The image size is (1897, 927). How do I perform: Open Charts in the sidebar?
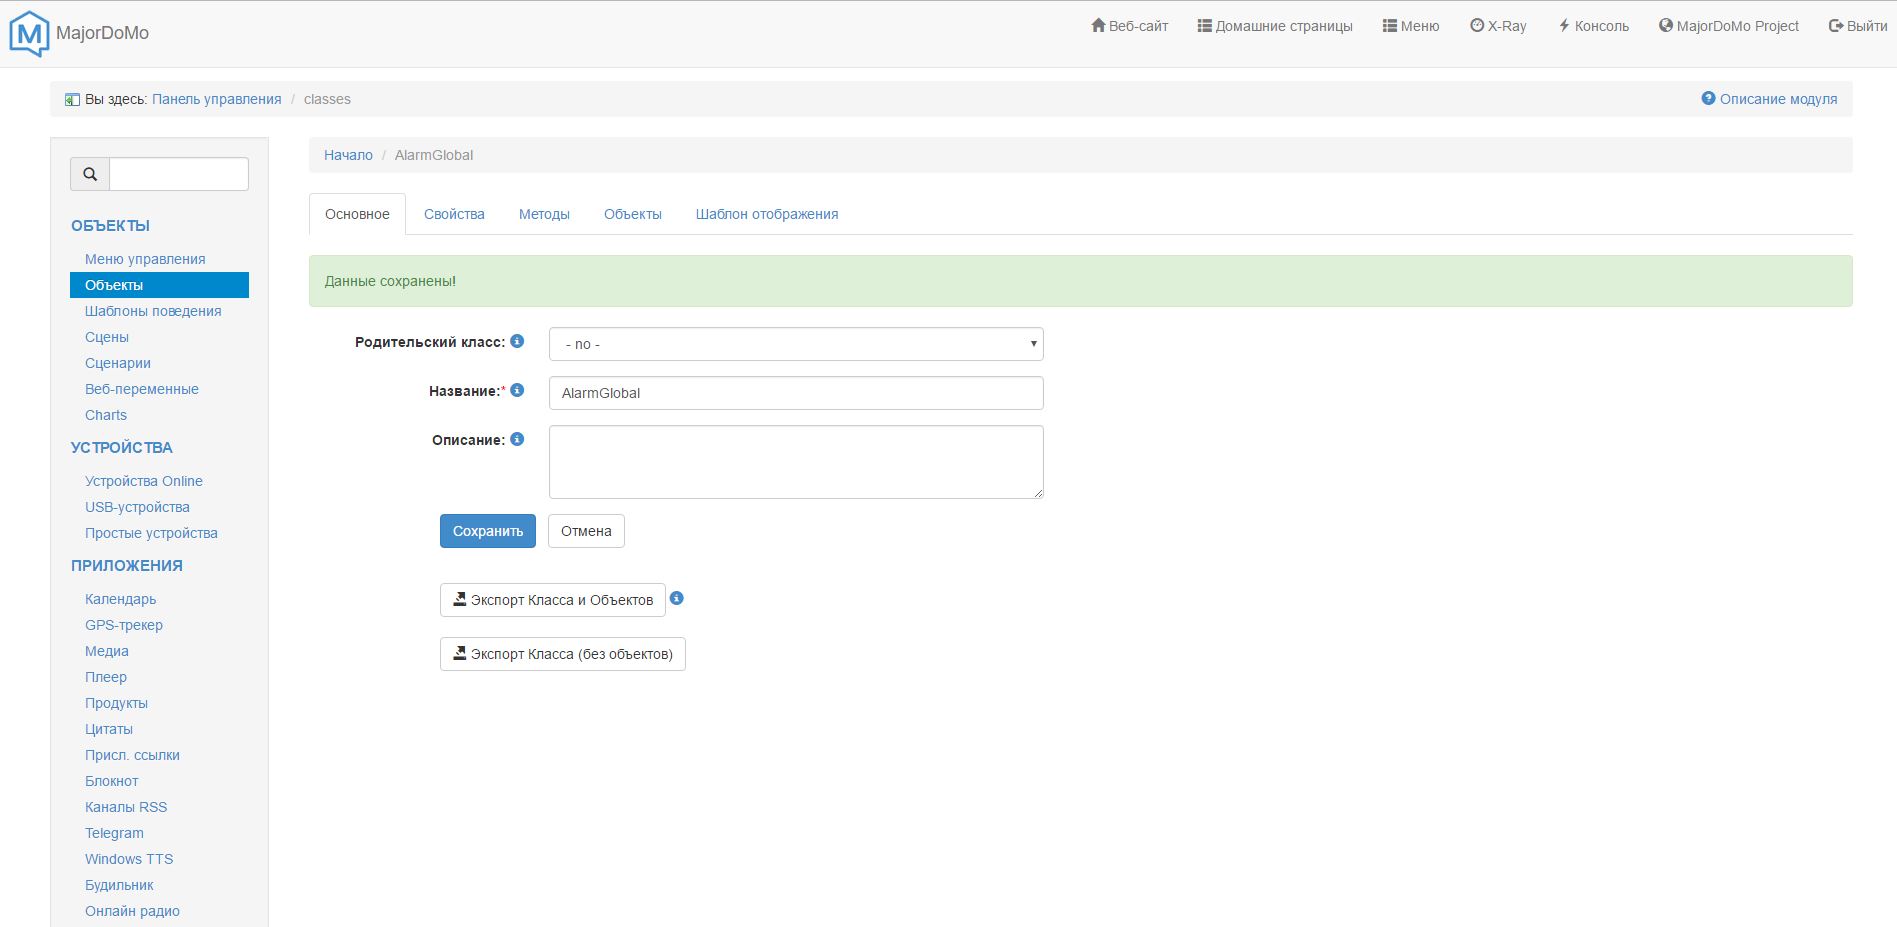tap(106, 415)
